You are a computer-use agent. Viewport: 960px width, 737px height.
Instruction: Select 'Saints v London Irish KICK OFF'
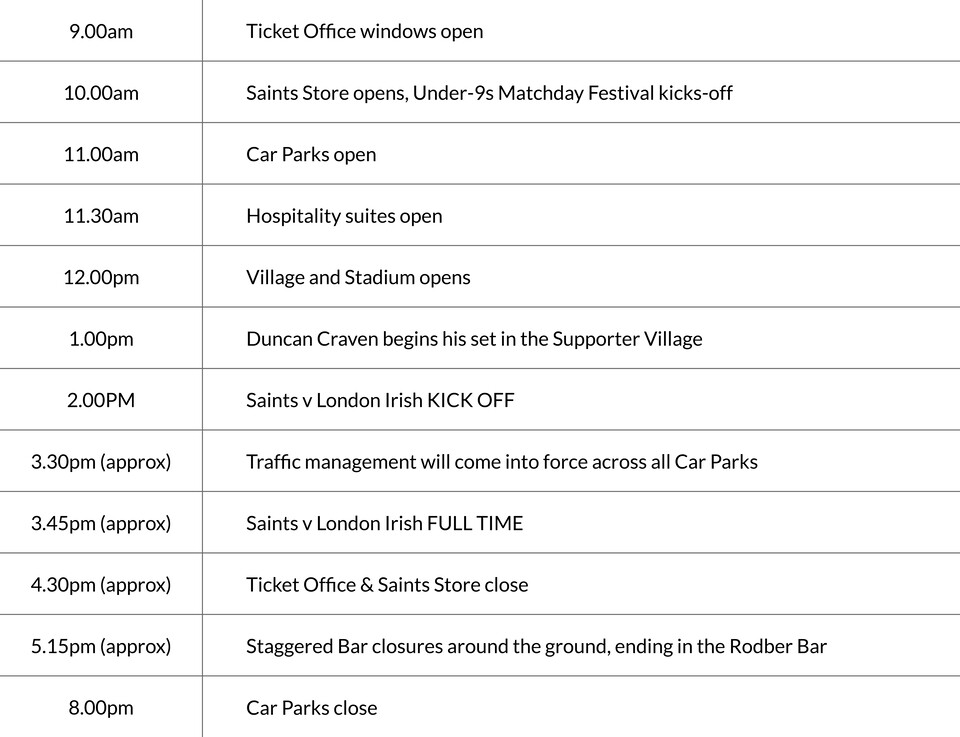coord(380,401)
